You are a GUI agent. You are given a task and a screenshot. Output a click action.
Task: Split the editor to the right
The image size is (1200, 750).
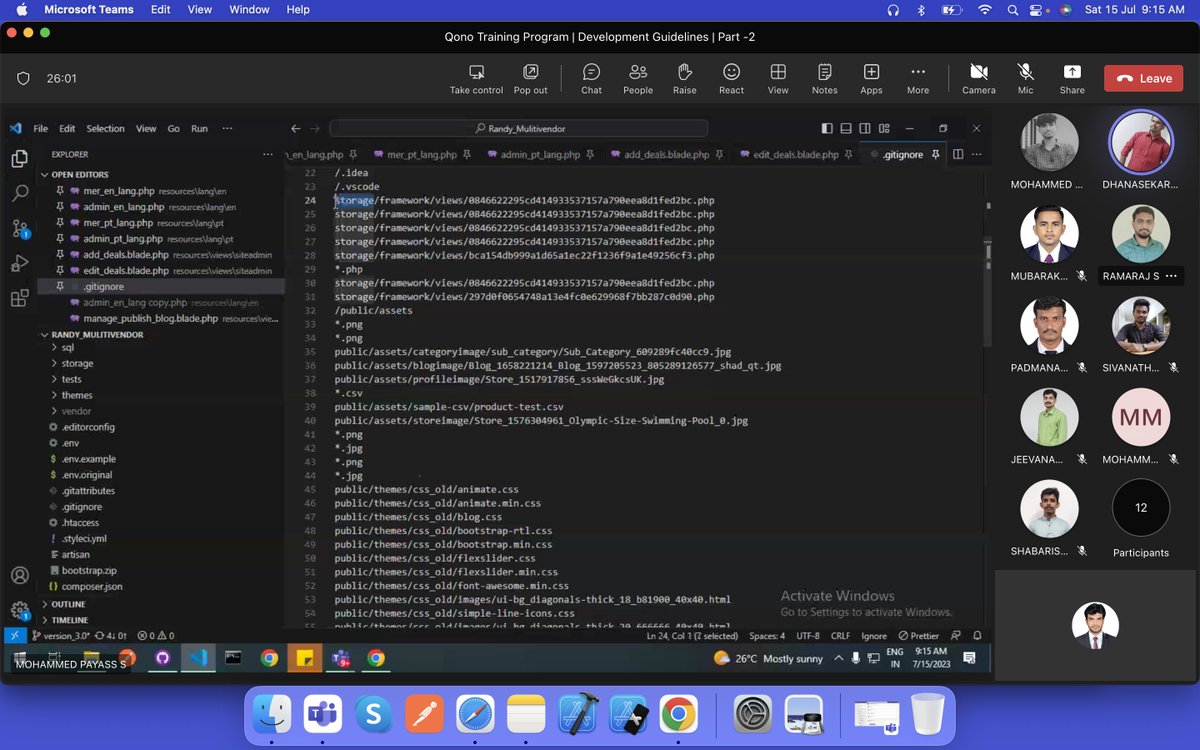pyautogui.click(x=958, y=155)
